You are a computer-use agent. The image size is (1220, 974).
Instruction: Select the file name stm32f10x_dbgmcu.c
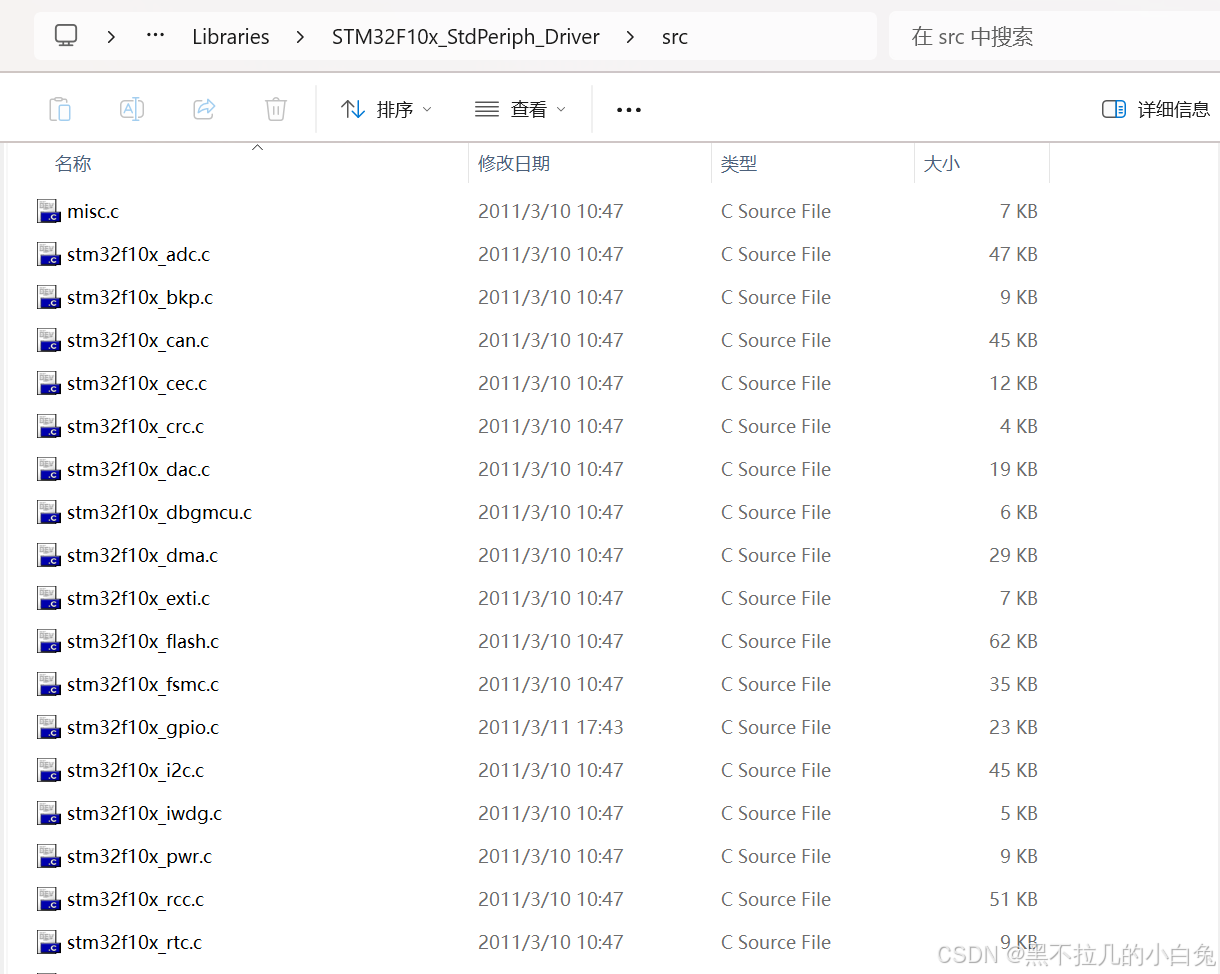[160, 512]
